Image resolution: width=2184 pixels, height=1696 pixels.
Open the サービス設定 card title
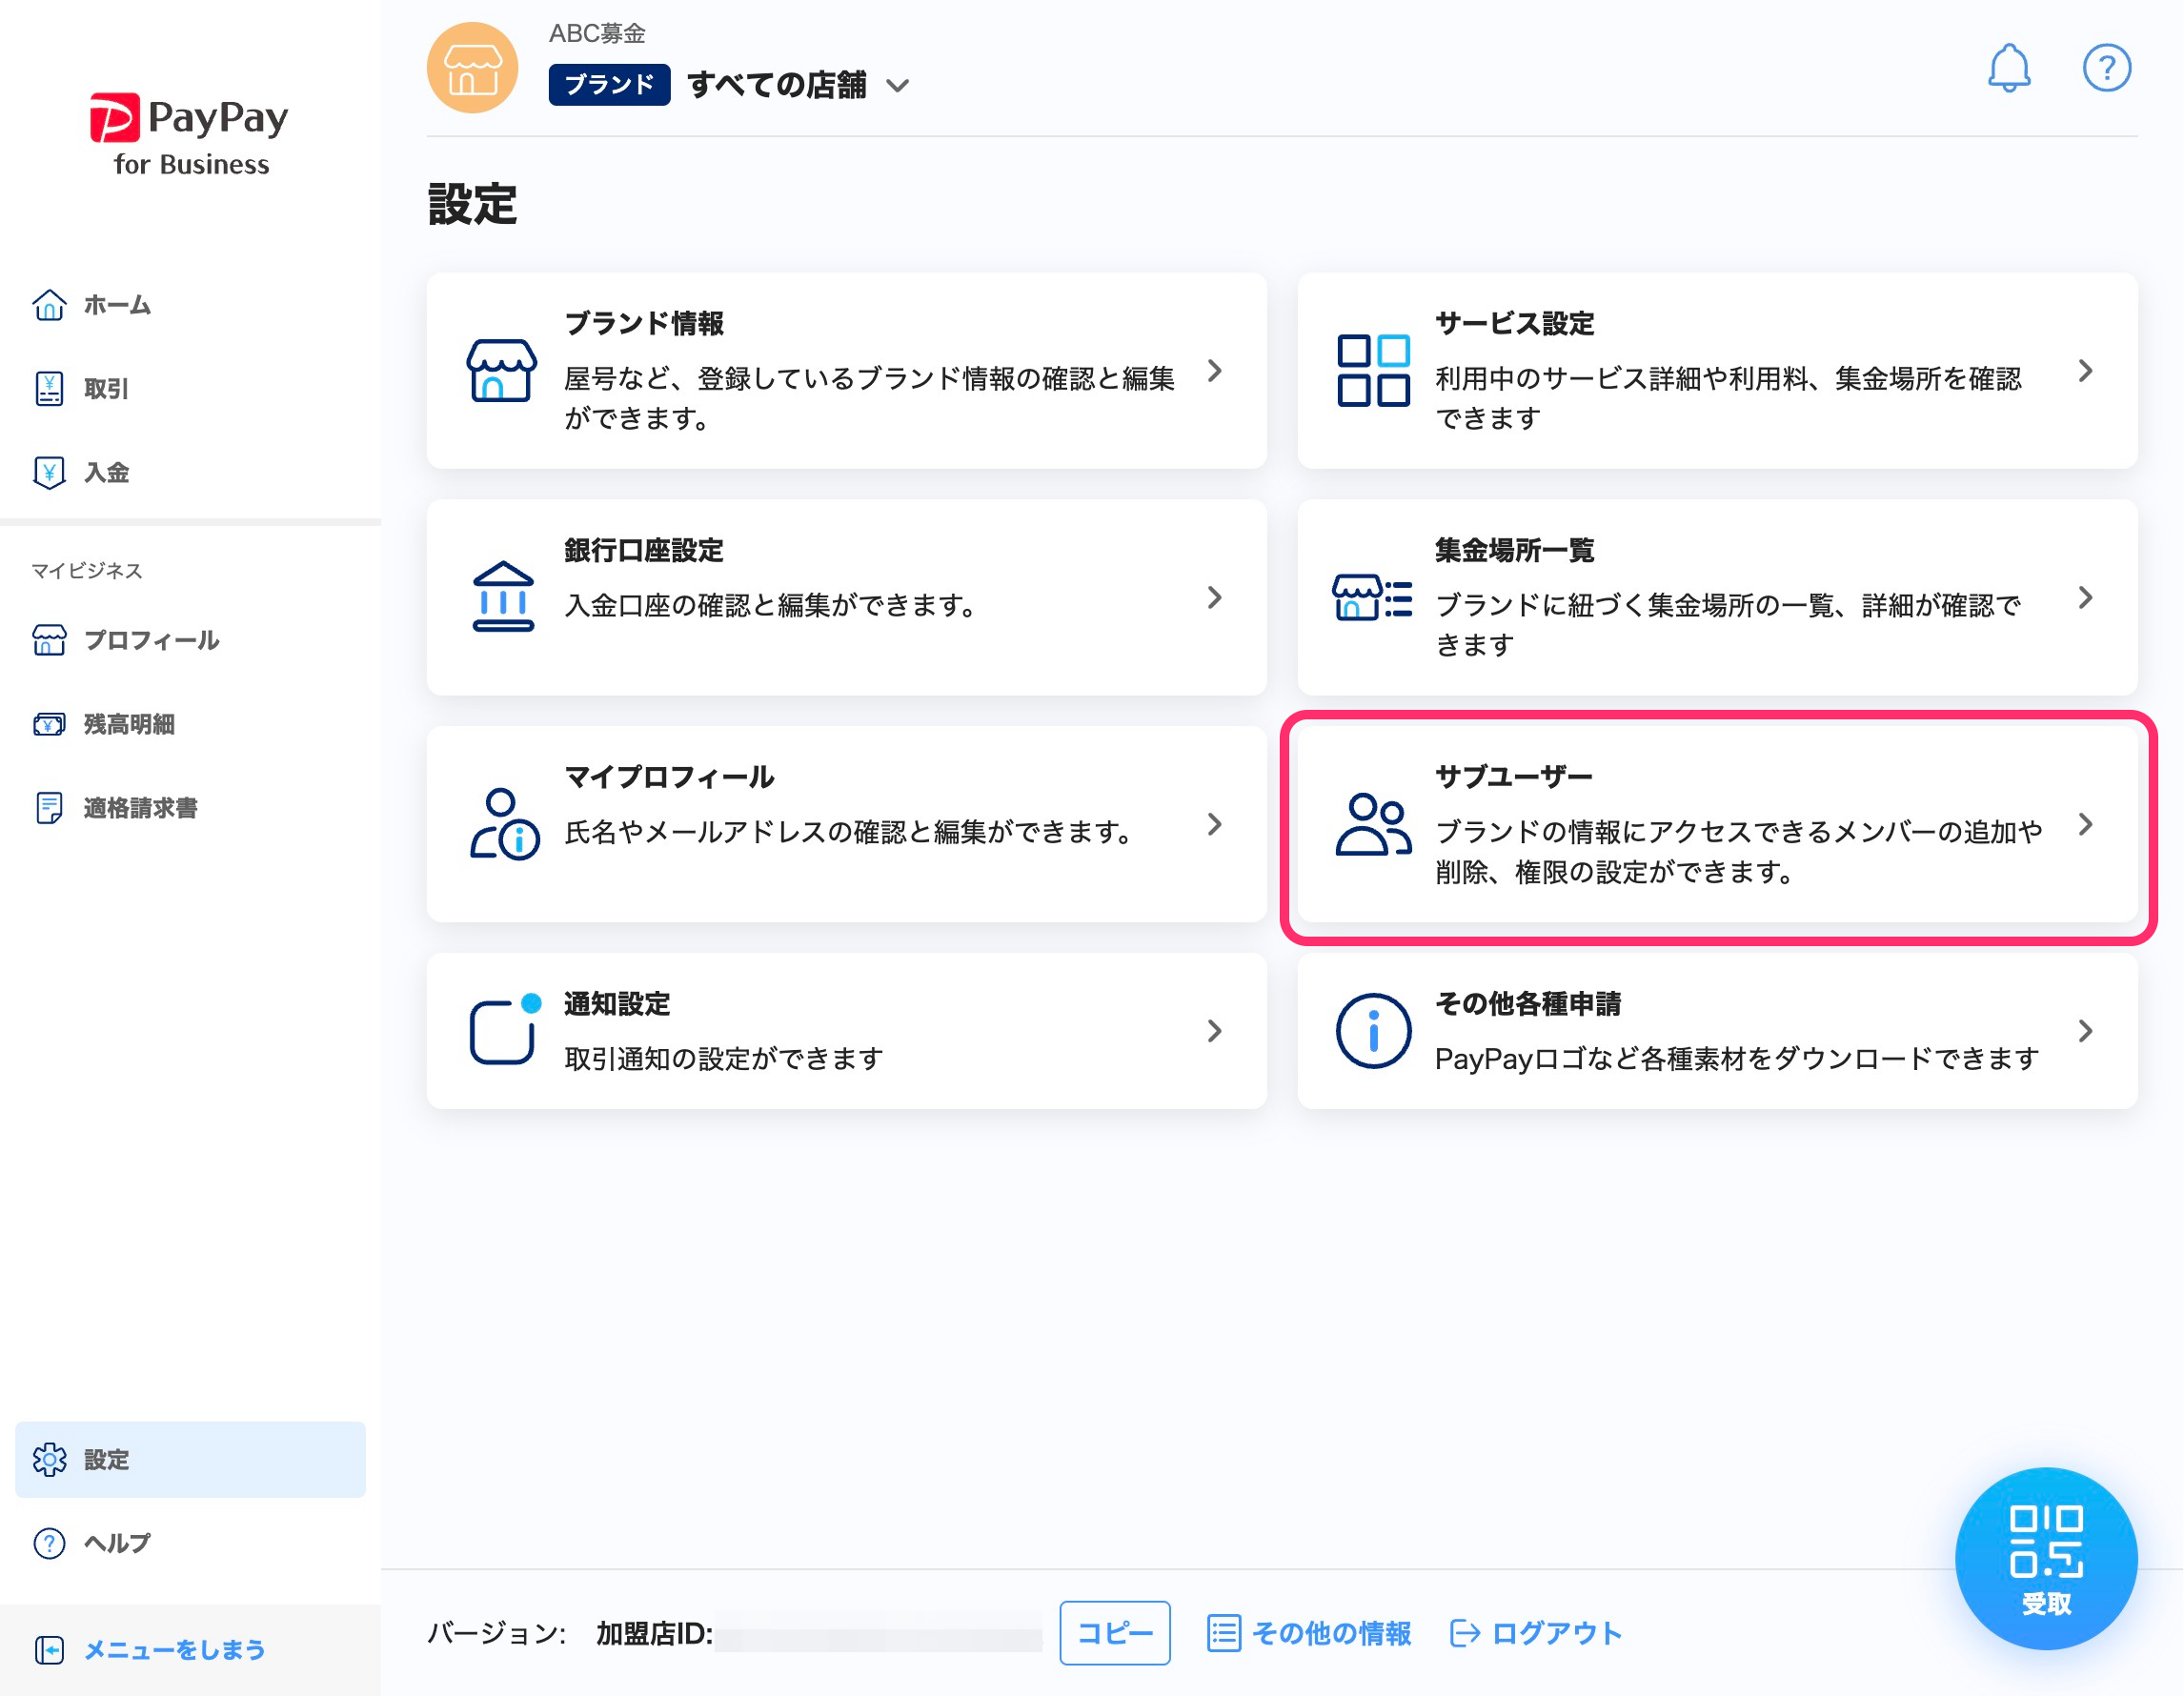[1514, 323]
